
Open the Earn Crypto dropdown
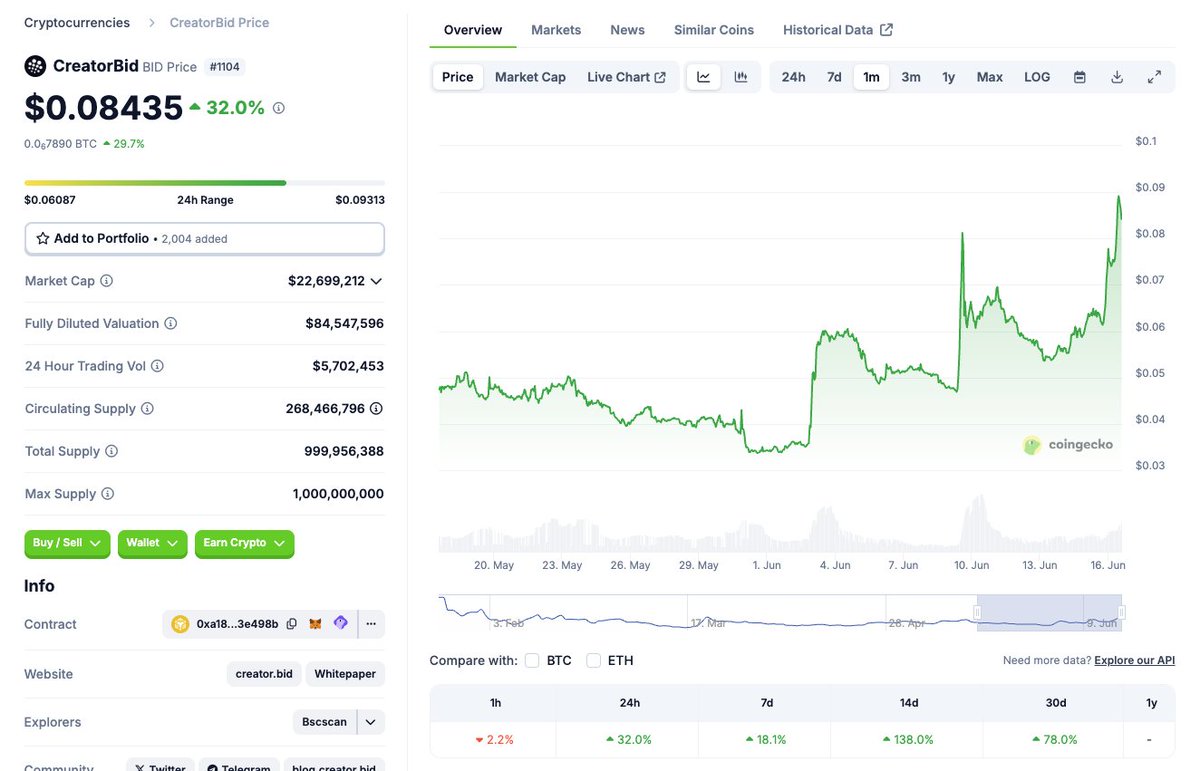click(244, 543)
